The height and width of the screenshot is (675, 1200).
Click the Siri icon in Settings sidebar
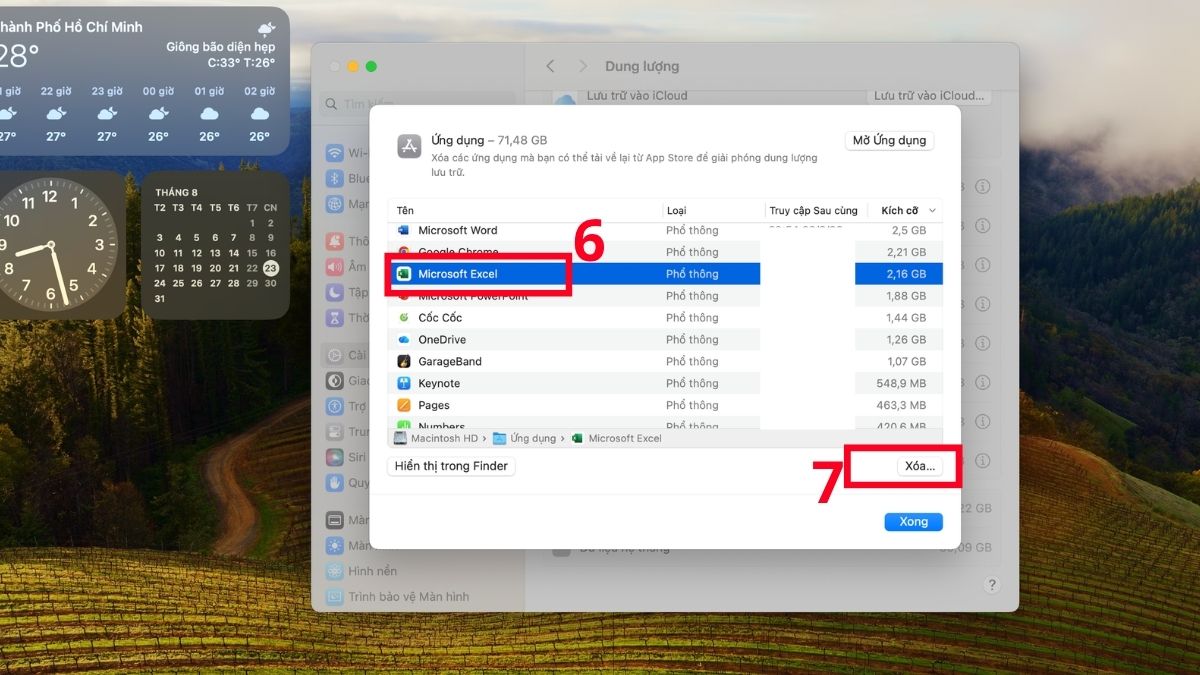[335, 457]
